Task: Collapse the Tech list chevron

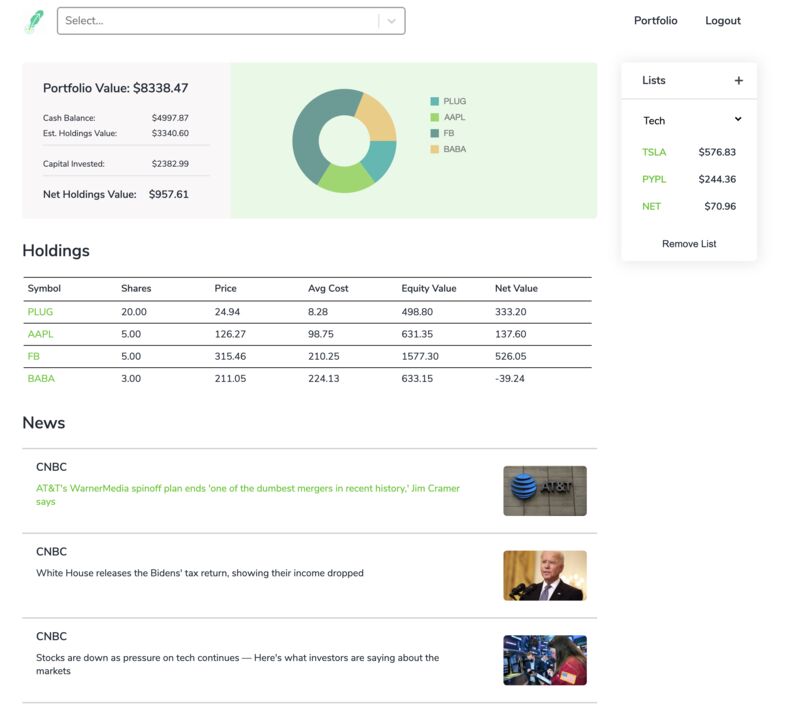Action: 738,119
